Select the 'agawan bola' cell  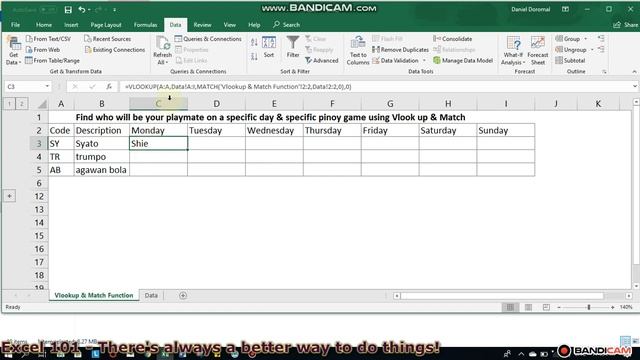pyautogui.click(x=102, y=170)
